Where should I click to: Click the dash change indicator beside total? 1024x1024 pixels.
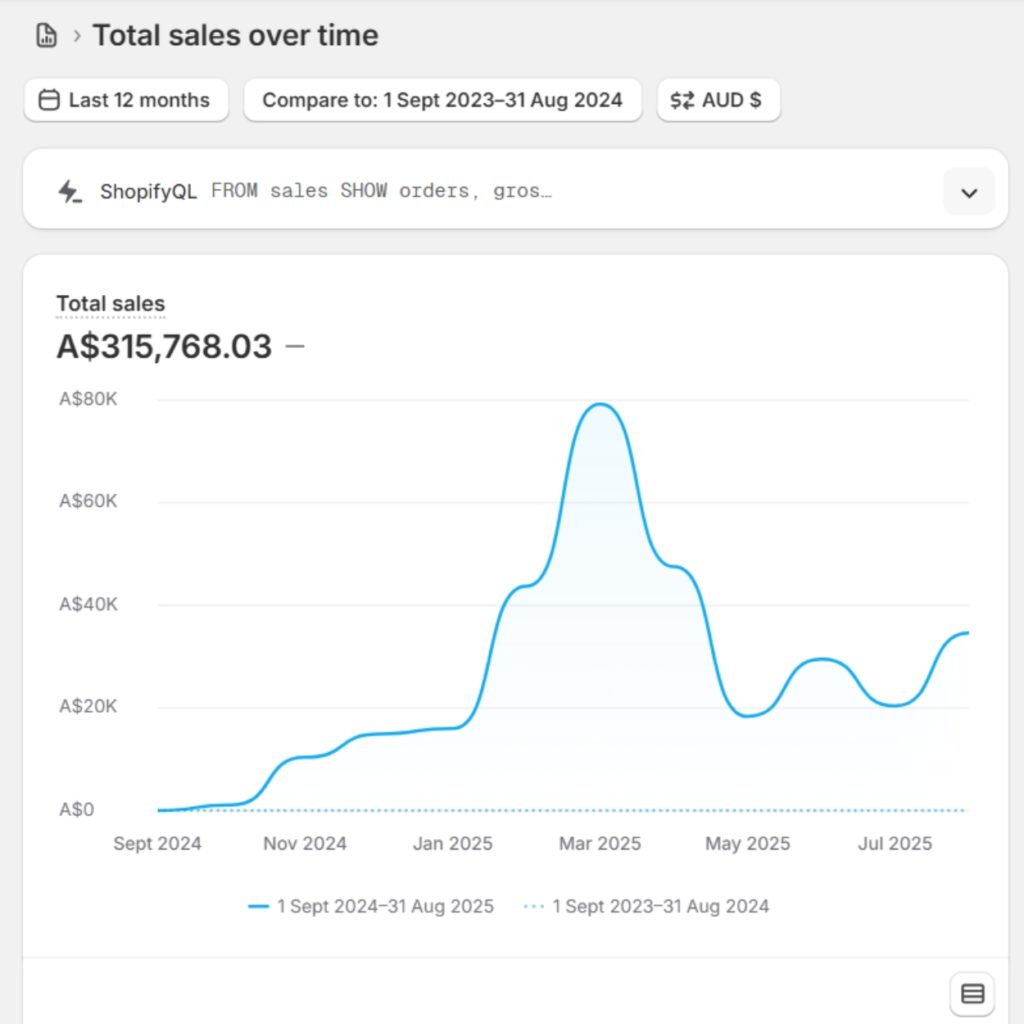295,346
